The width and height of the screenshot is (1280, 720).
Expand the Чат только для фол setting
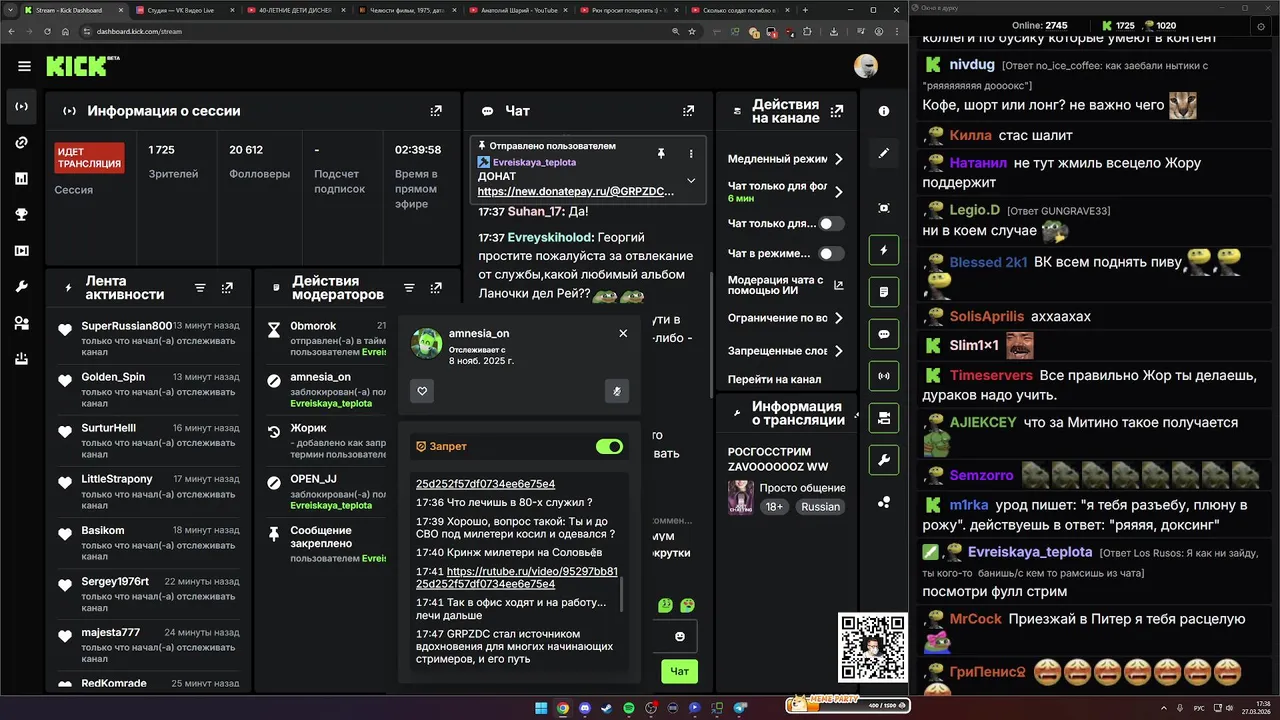point(838,191)
